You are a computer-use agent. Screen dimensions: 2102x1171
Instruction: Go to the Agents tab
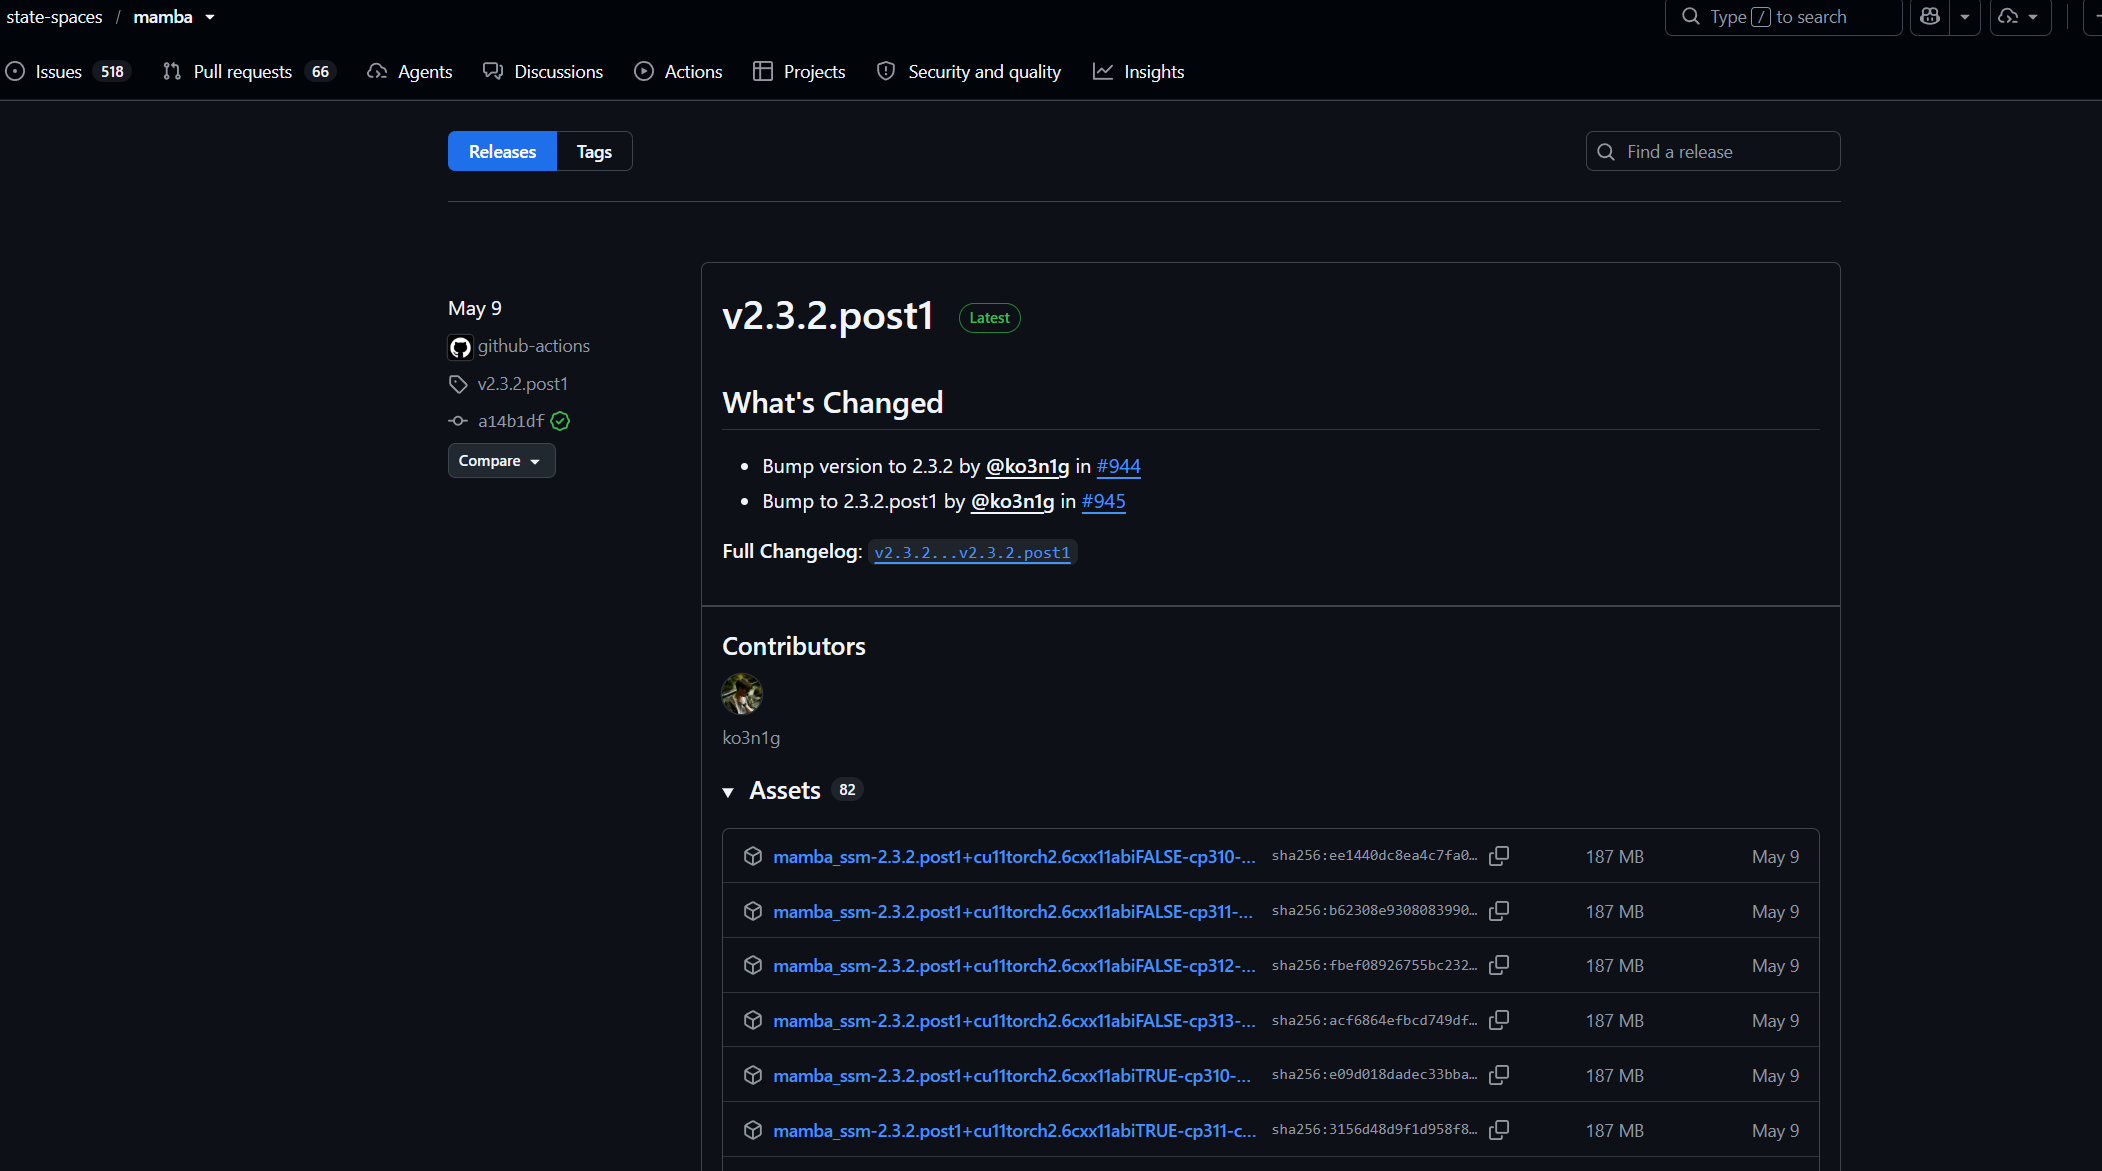tap(410, 72)
